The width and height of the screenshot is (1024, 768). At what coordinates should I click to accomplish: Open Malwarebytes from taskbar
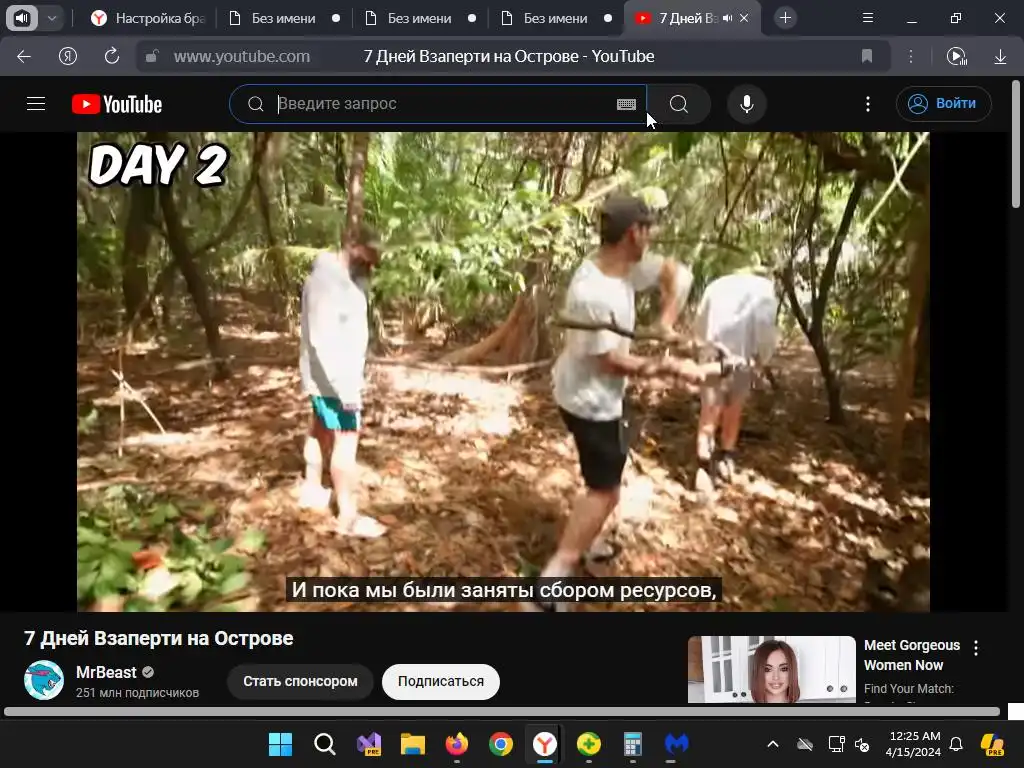[677, 744]
